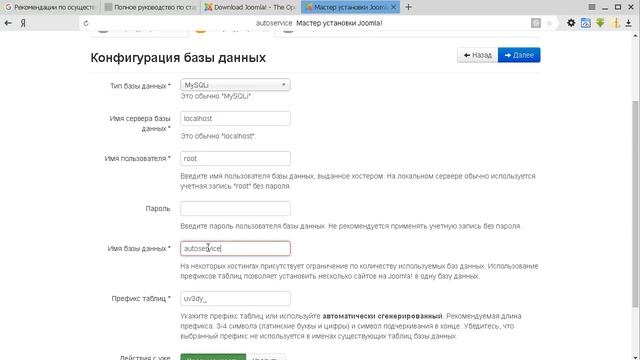Focus the Имя пользователя field with root
Image resolution: width=640 pixels, height=360 pixels.
[x=235, y=158]
